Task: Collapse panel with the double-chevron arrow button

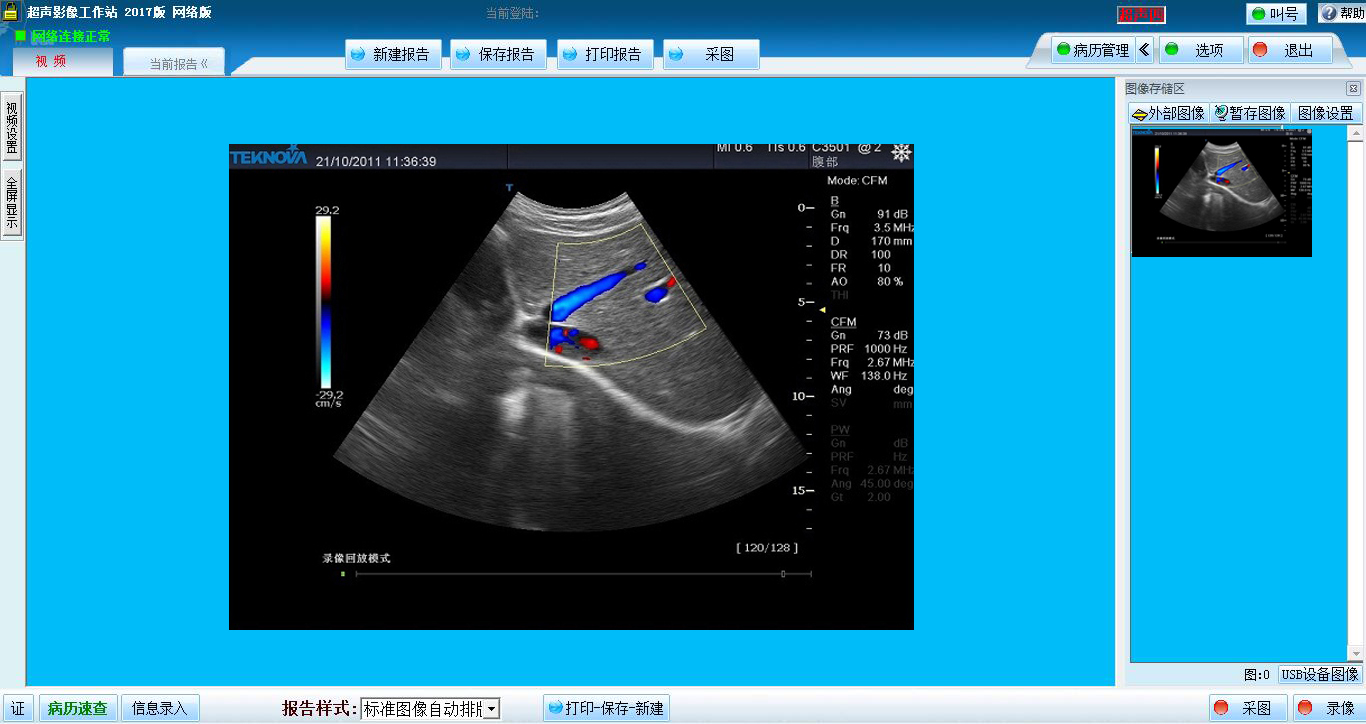Action: click(1145, 50)
